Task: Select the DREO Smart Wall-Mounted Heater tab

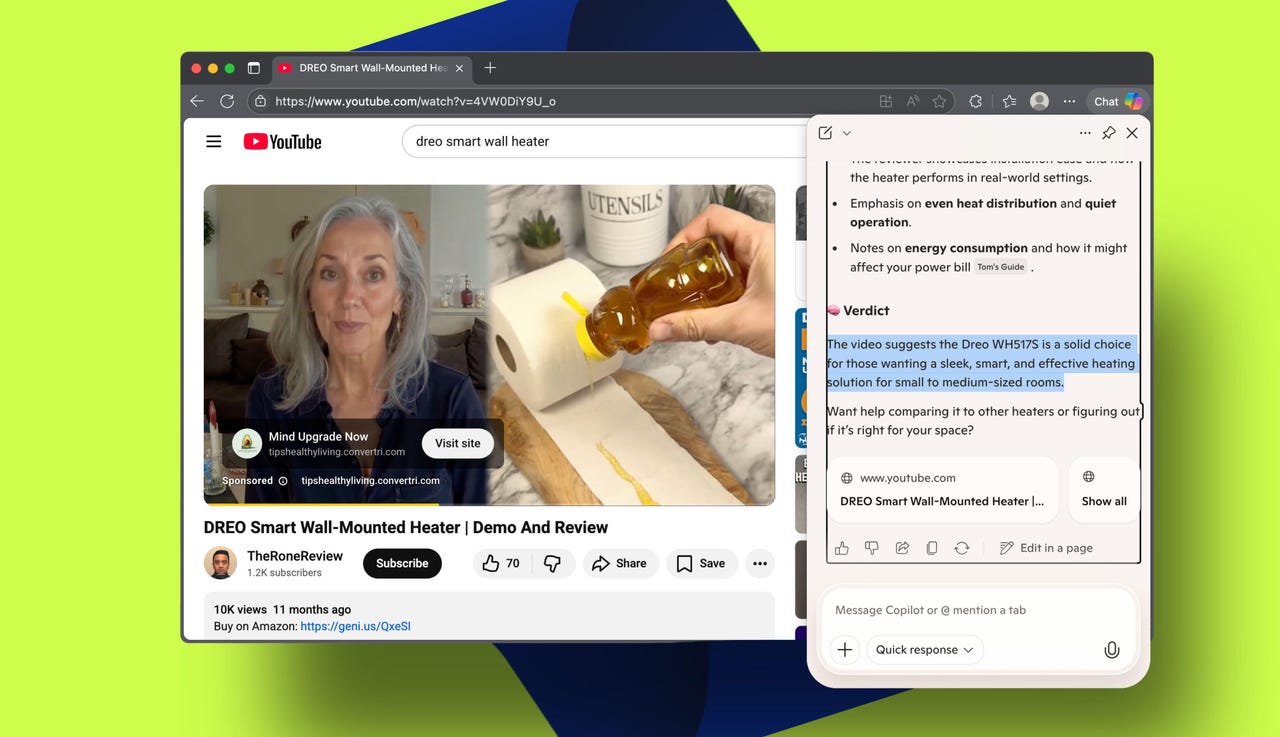Action: tap(365, 68)
